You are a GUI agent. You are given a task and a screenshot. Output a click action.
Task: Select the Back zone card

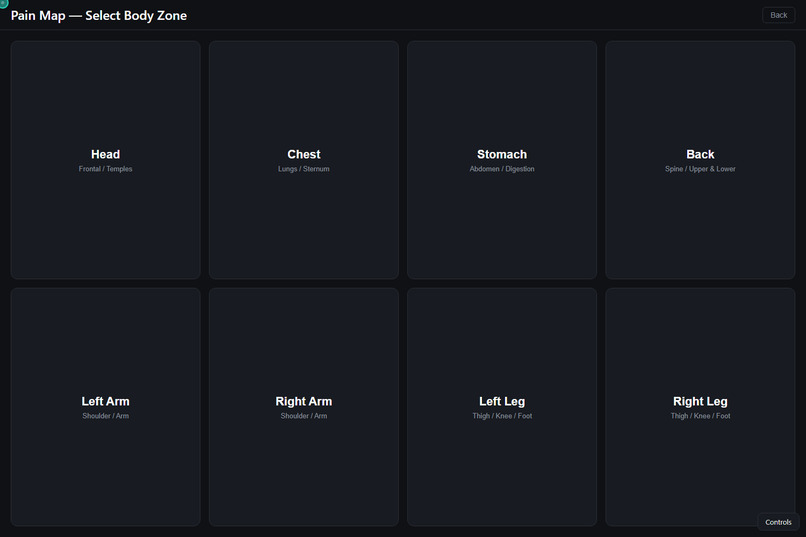(700, 160)
